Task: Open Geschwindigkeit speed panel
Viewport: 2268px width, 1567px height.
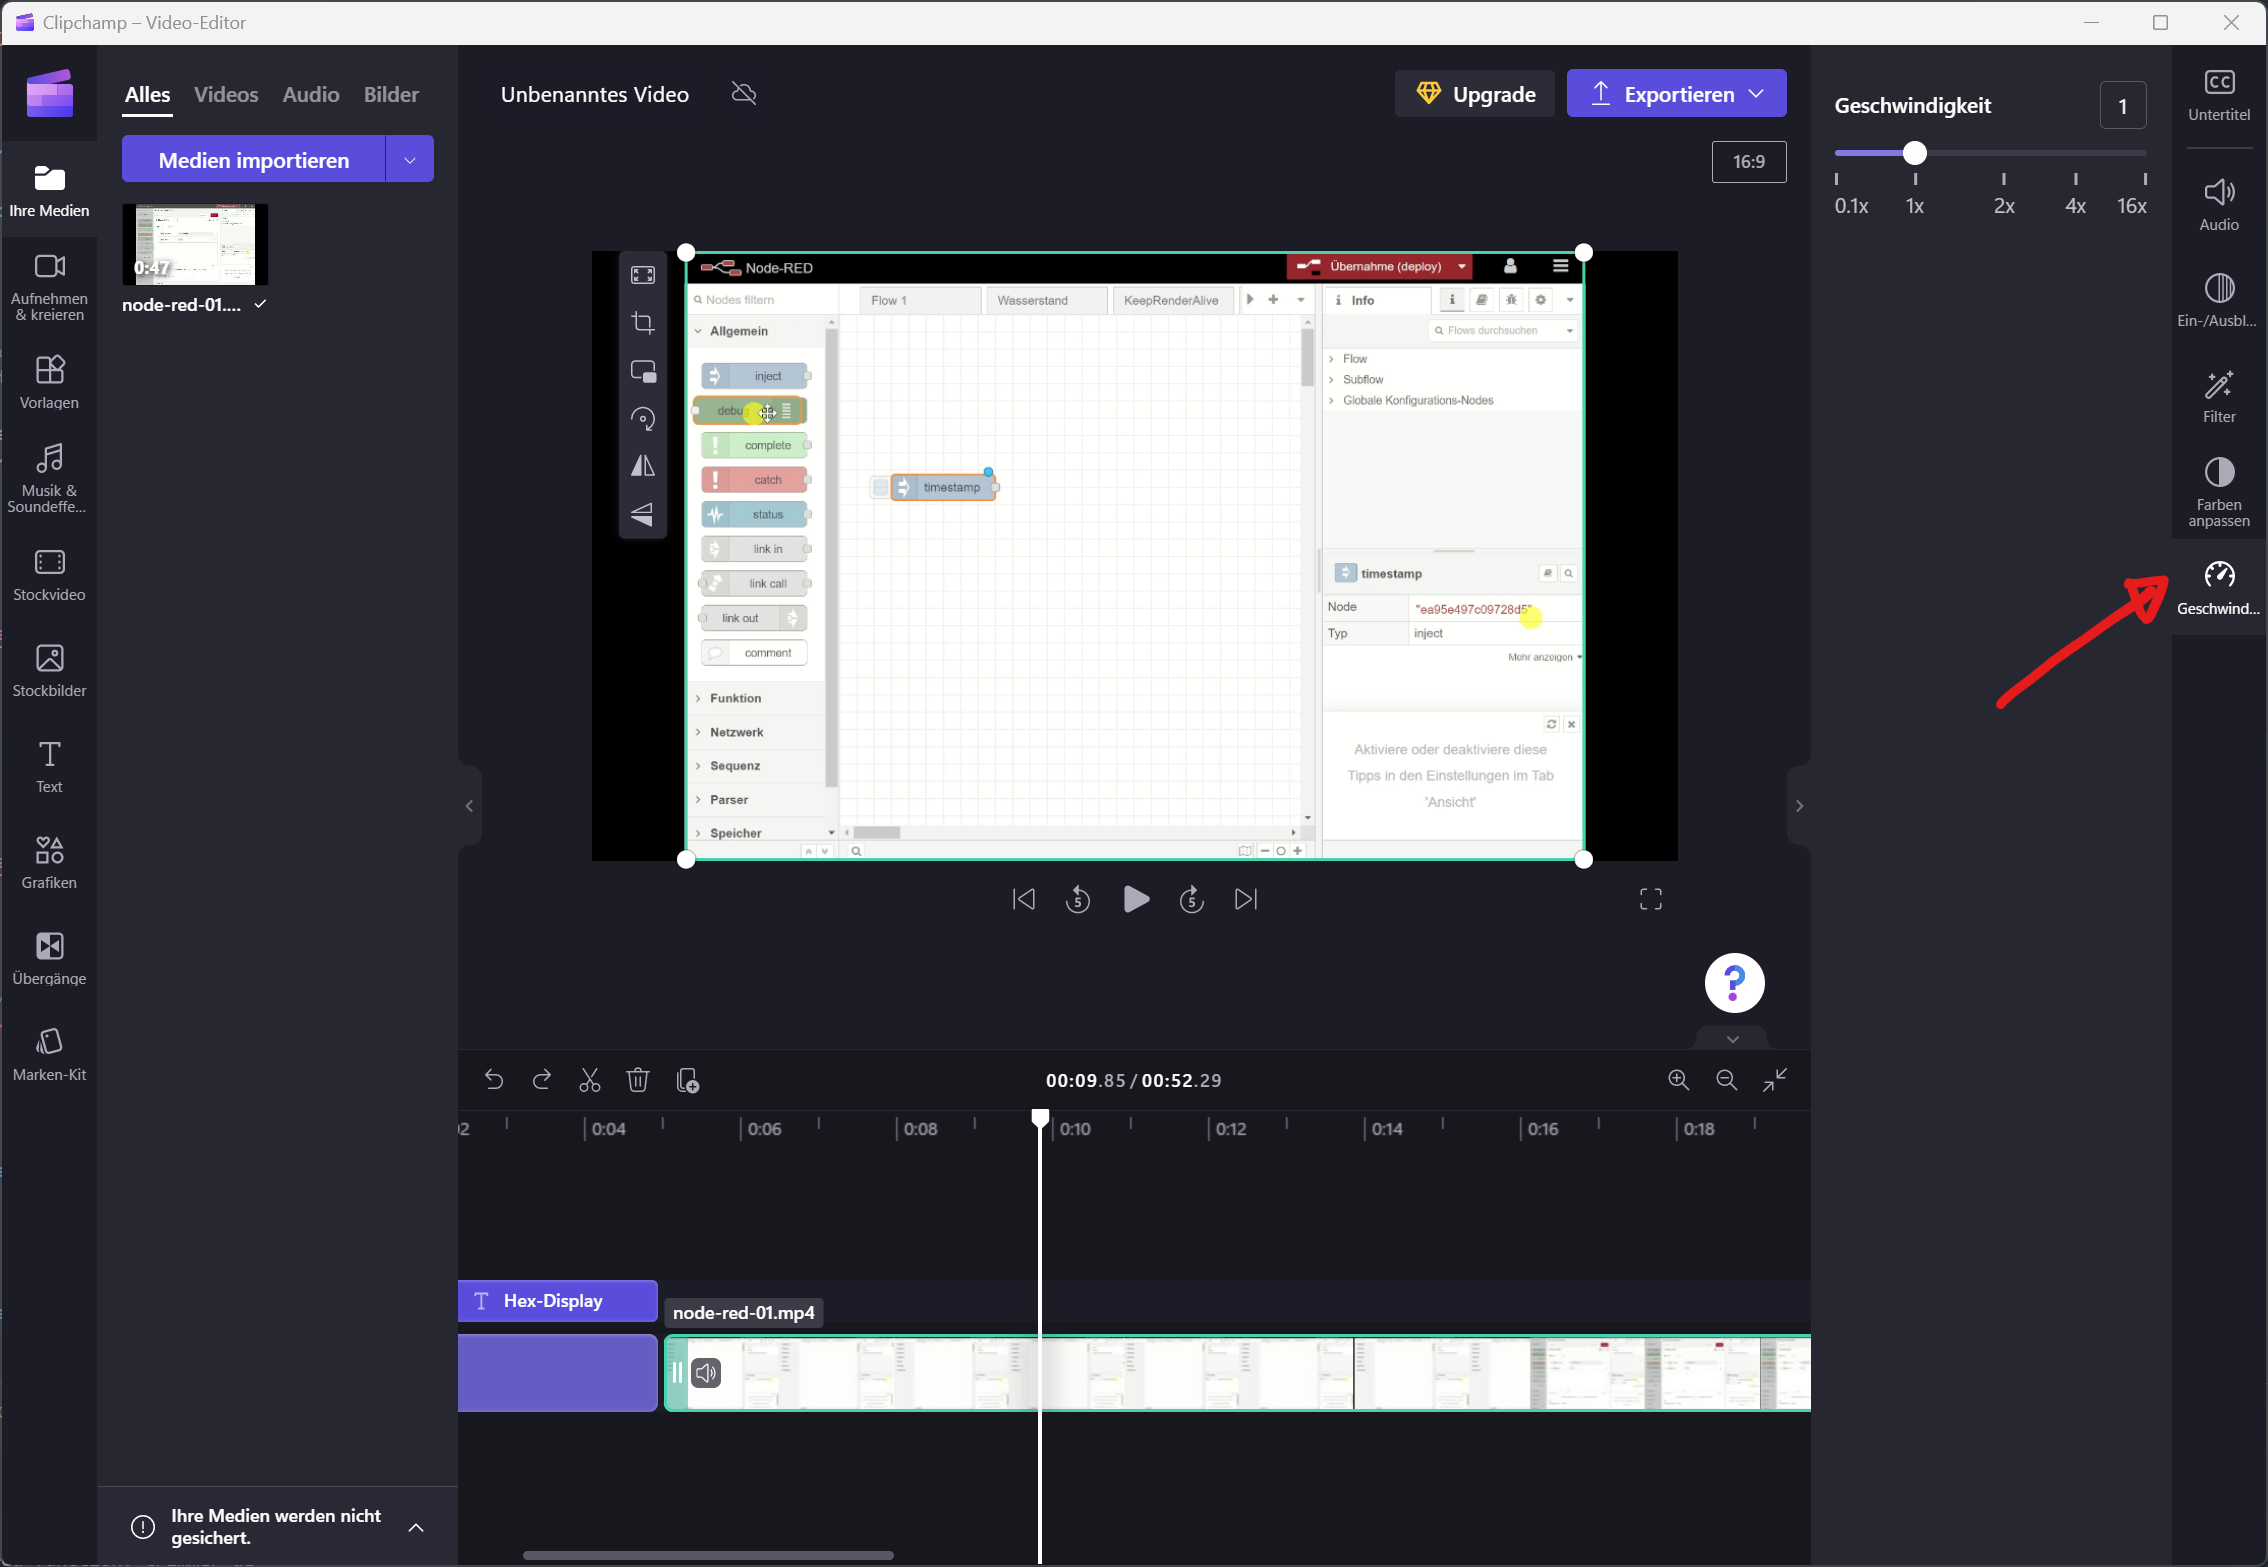Action: [x=2219, y=588]
